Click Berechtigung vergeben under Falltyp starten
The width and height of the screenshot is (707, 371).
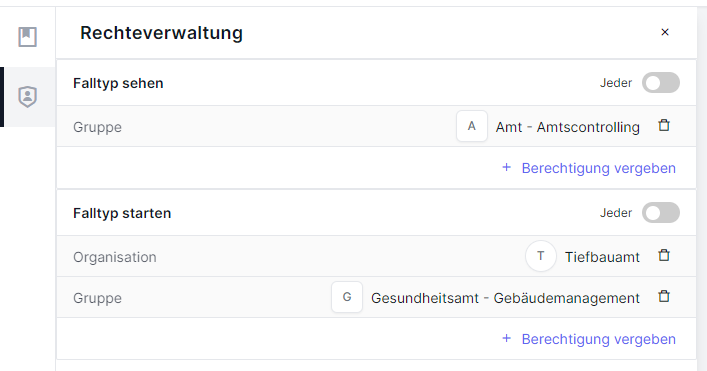[598, 339]
